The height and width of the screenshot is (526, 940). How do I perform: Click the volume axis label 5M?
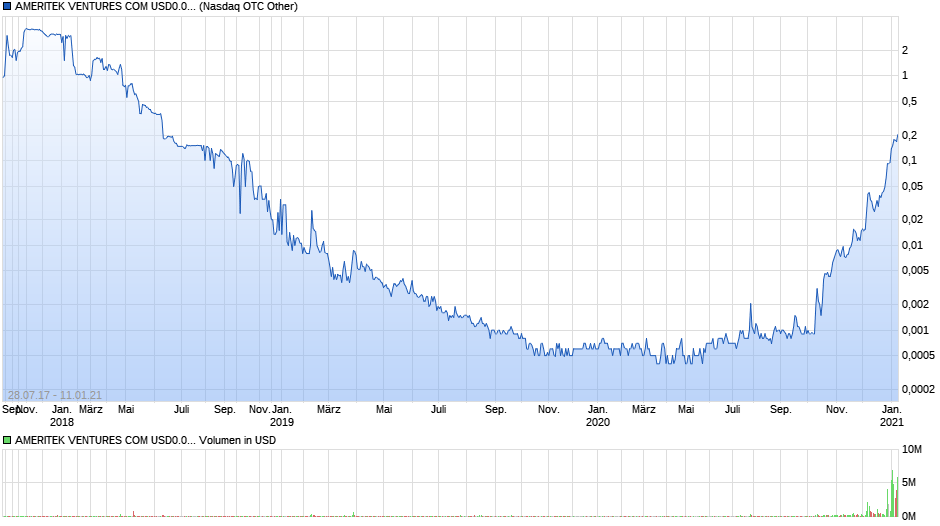click(909, 482)
